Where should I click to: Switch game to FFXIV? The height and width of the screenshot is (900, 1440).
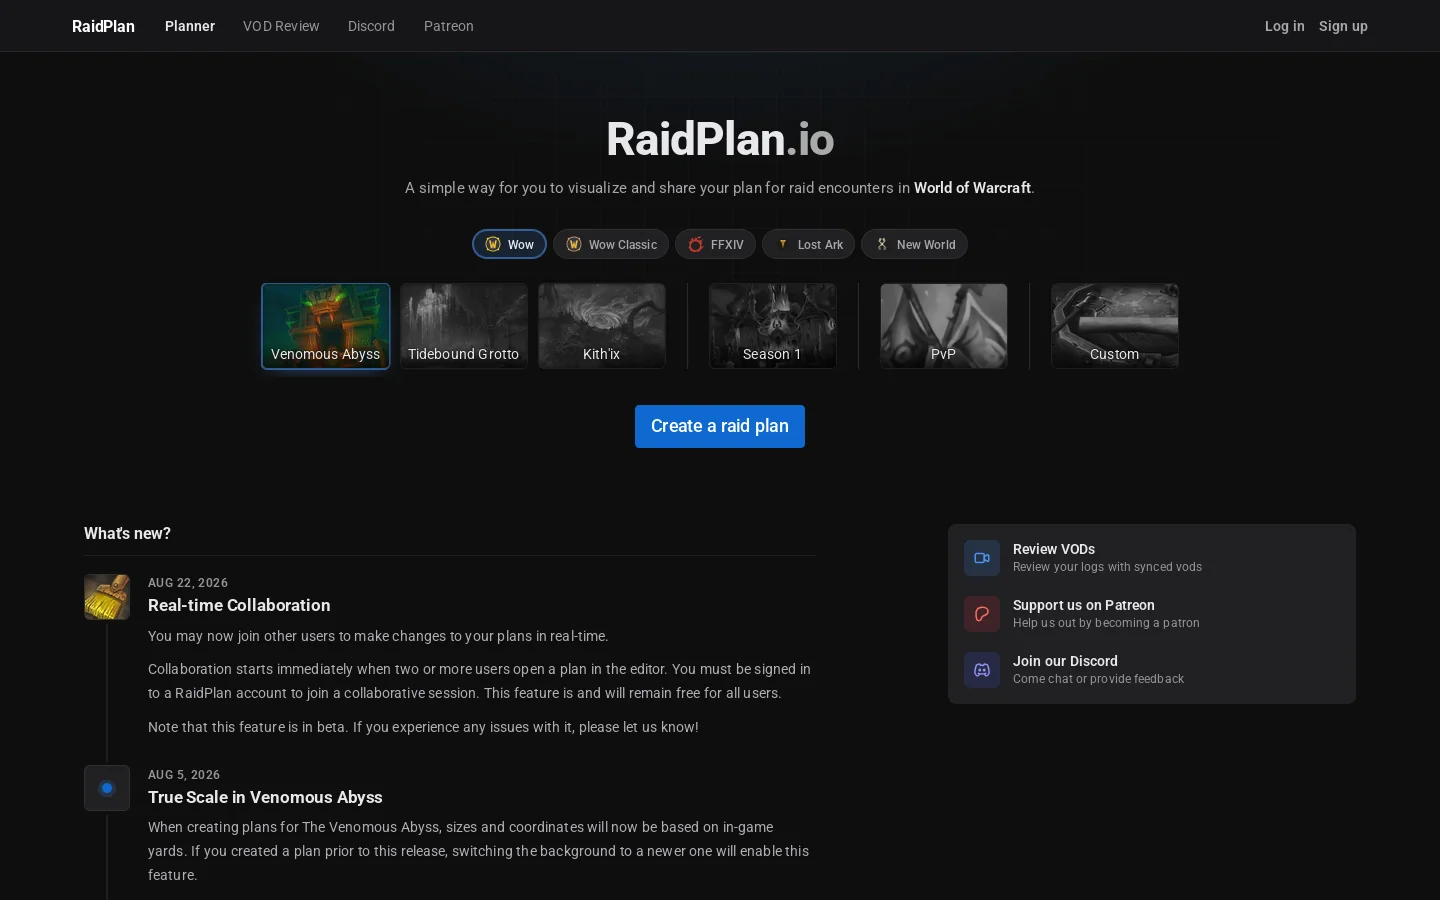715,244
